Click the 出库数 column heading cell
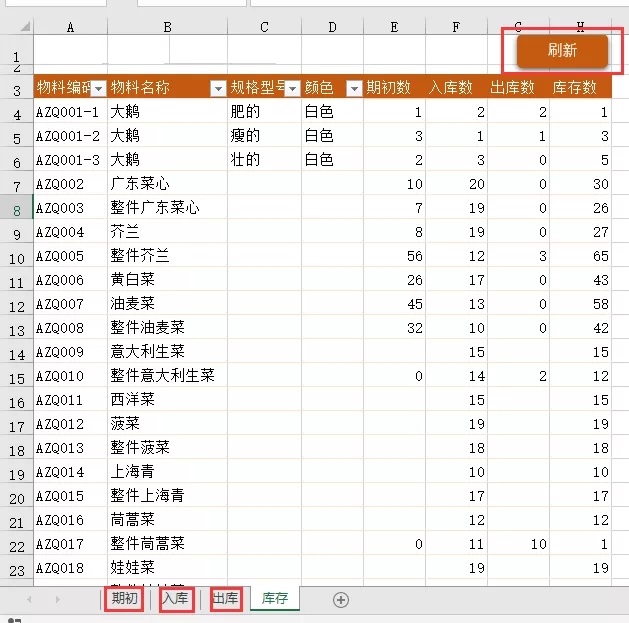Viewport: 629px width, 623px height. 518,87
